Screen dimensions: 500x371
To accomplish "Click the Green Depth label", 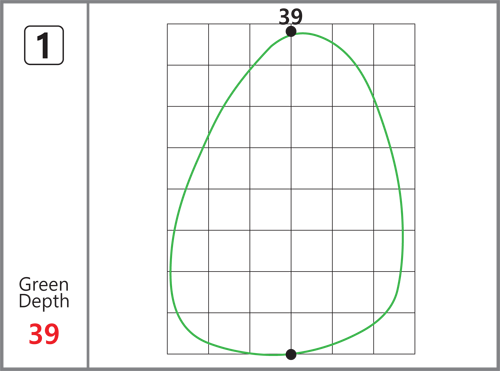I will (44, 293).
